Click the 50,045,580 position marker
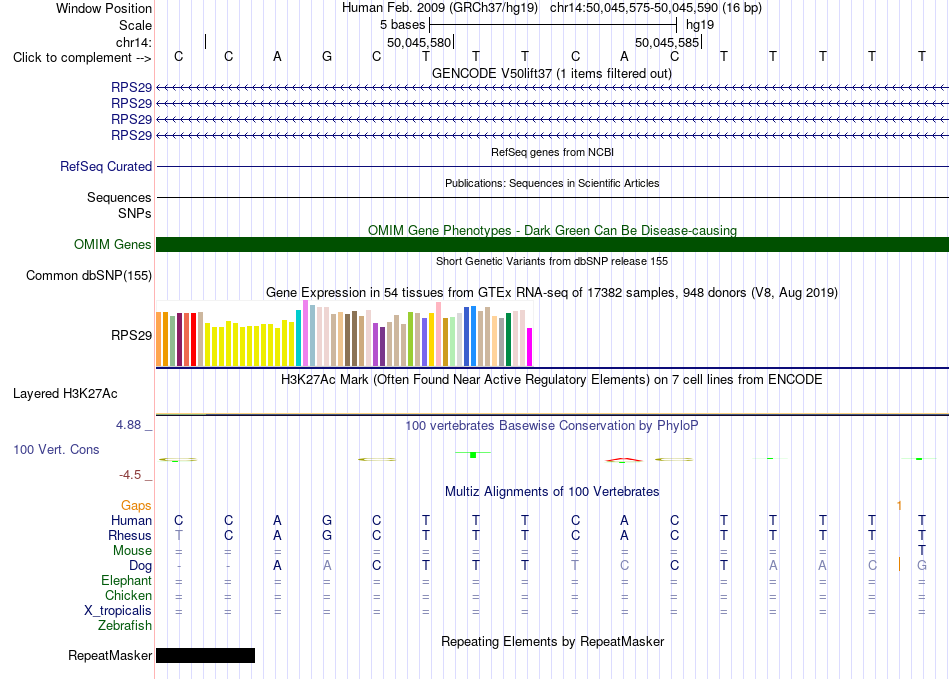Screen dimensions: 950x679 419,42
